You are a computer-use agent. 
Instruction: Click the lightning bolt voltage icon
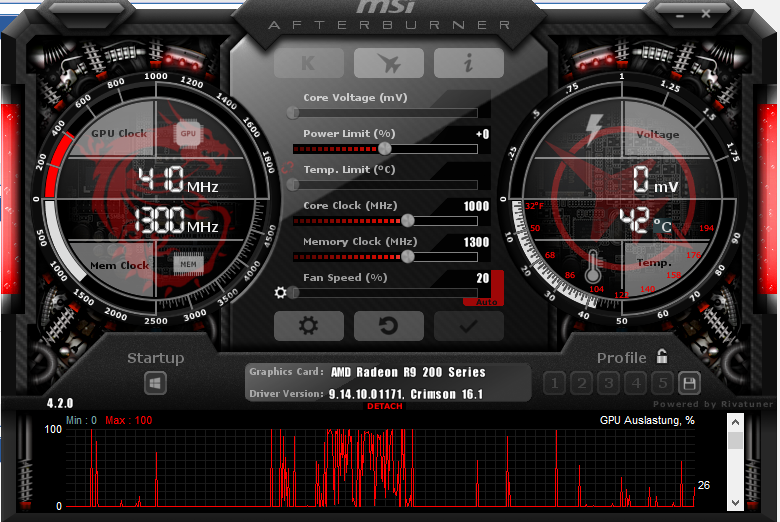(x=593, y=129)
